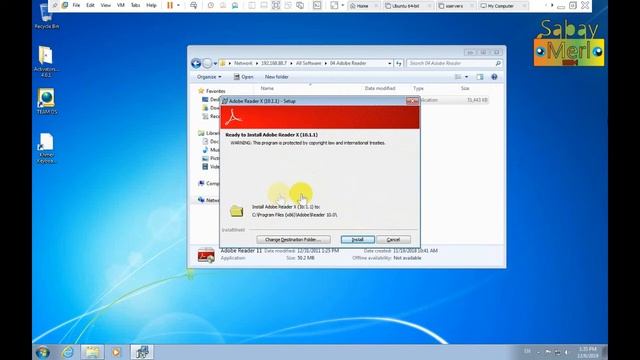
Task: Sort by Type column header
Action: 418,88
